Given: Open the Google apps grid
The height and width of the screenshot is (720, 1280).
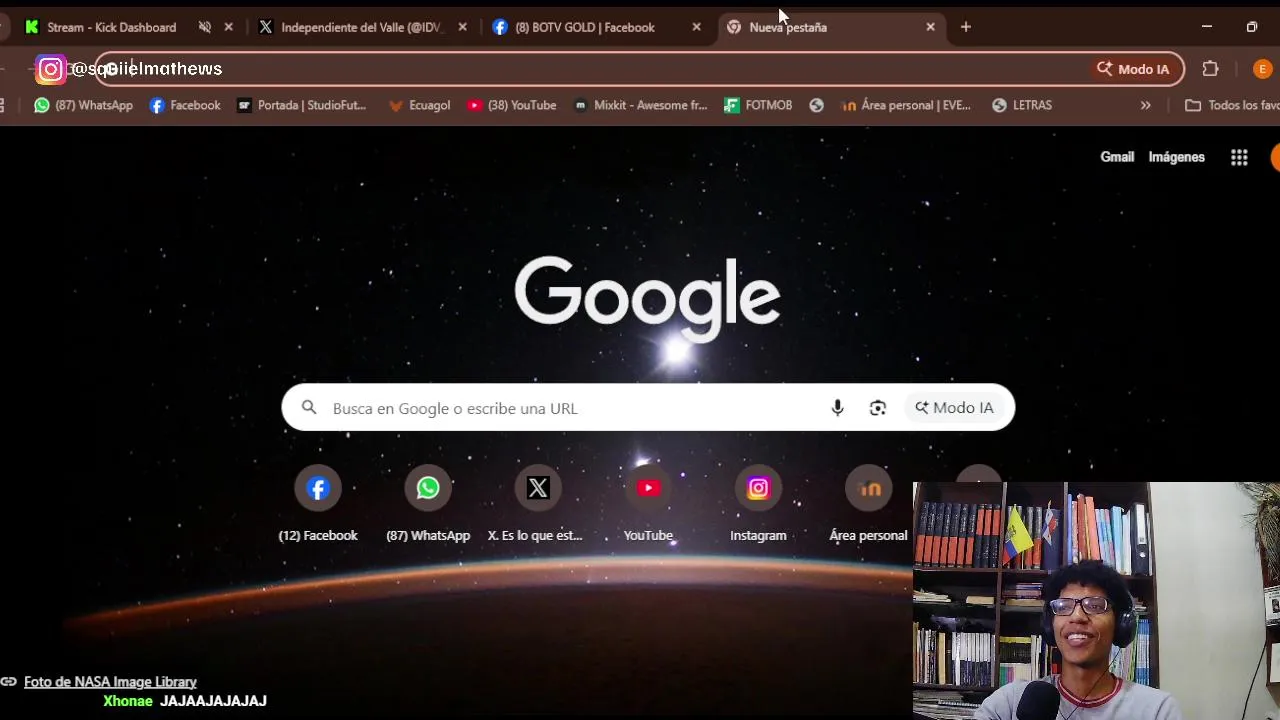Looking at the screenshot, I should tap(1239, 157).
